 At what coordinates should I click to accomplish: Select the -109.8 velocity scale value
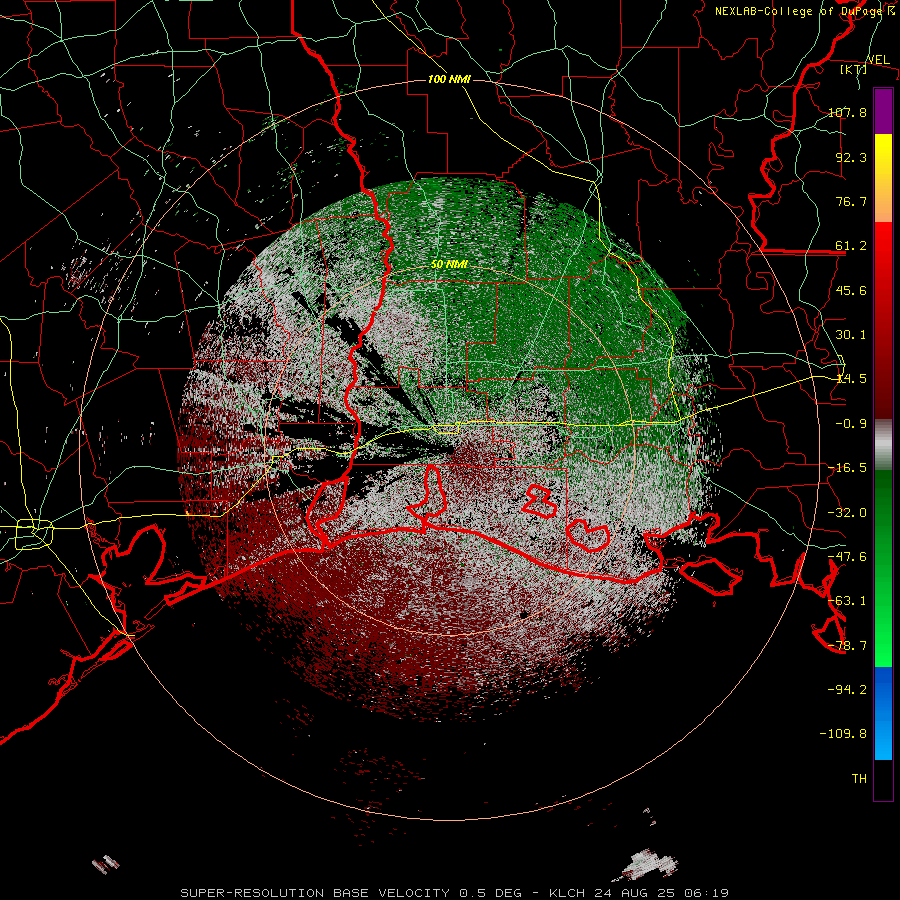coord(843,734)
